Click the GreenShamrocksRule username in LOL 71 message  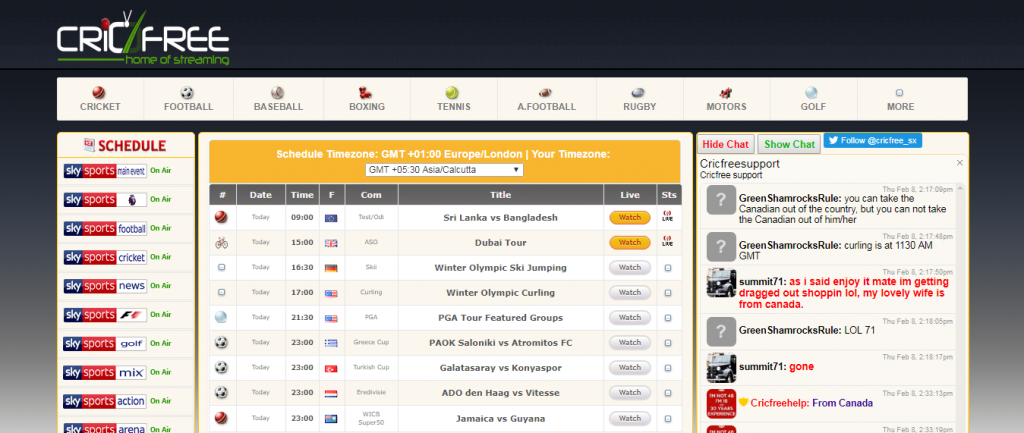(x=790, y=331)
